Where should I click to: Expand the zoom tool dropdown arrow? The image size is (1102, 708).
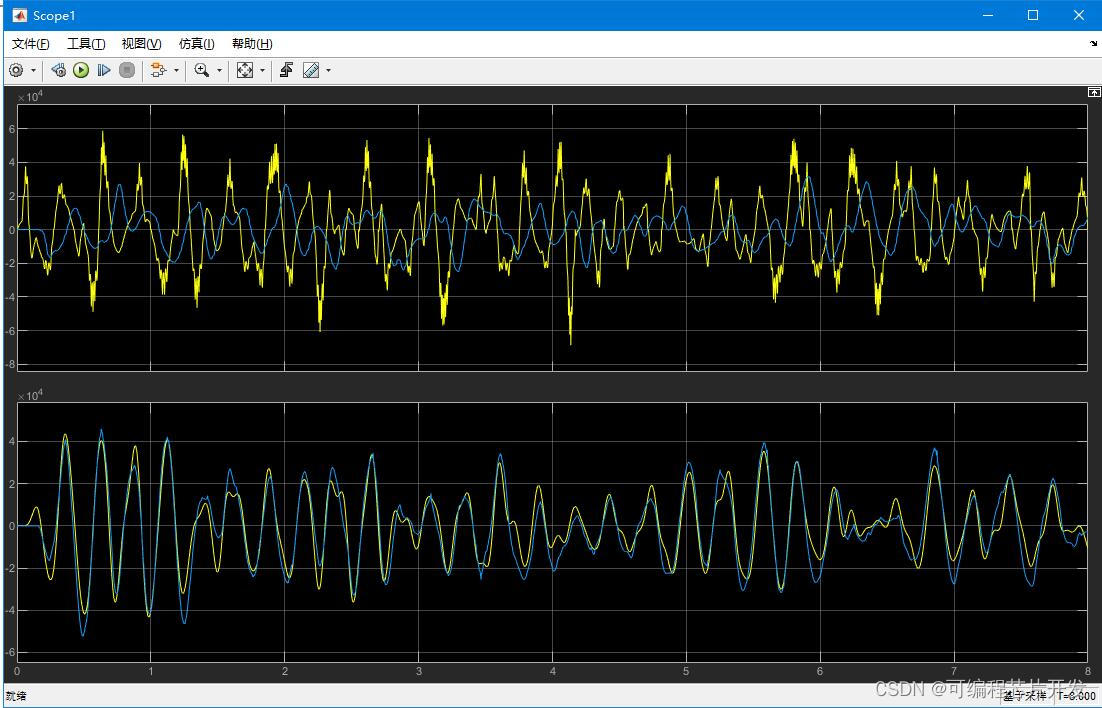pos(219,70)
